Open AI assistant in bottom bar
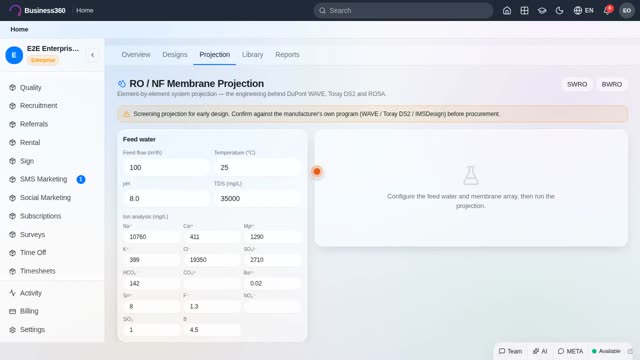This screenshot has height=360, width=640. point(540,351)
